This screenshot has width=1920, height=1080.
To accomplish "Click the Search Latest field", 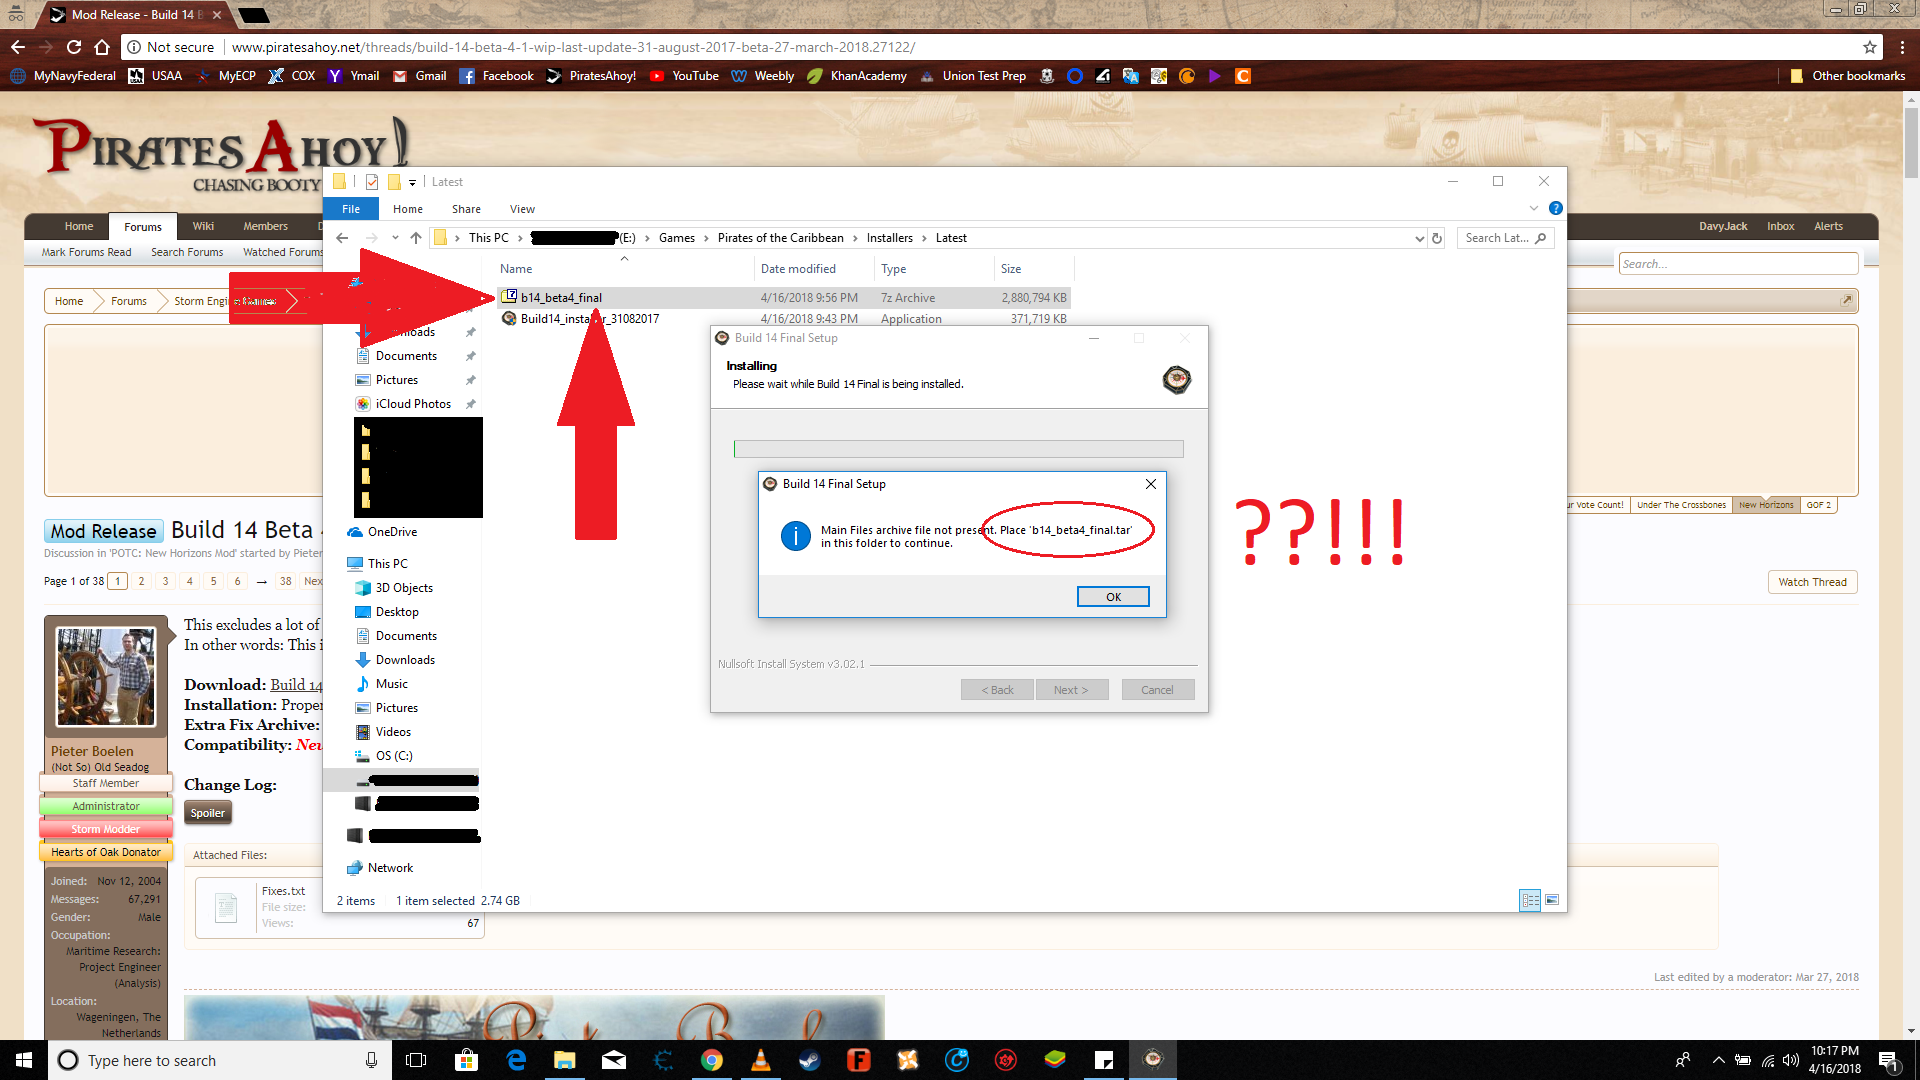I will (x=1505, y=238).
